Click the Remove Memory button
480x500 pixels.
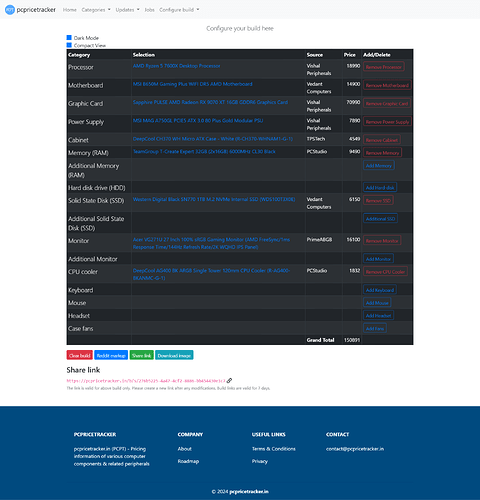(382, 153)
